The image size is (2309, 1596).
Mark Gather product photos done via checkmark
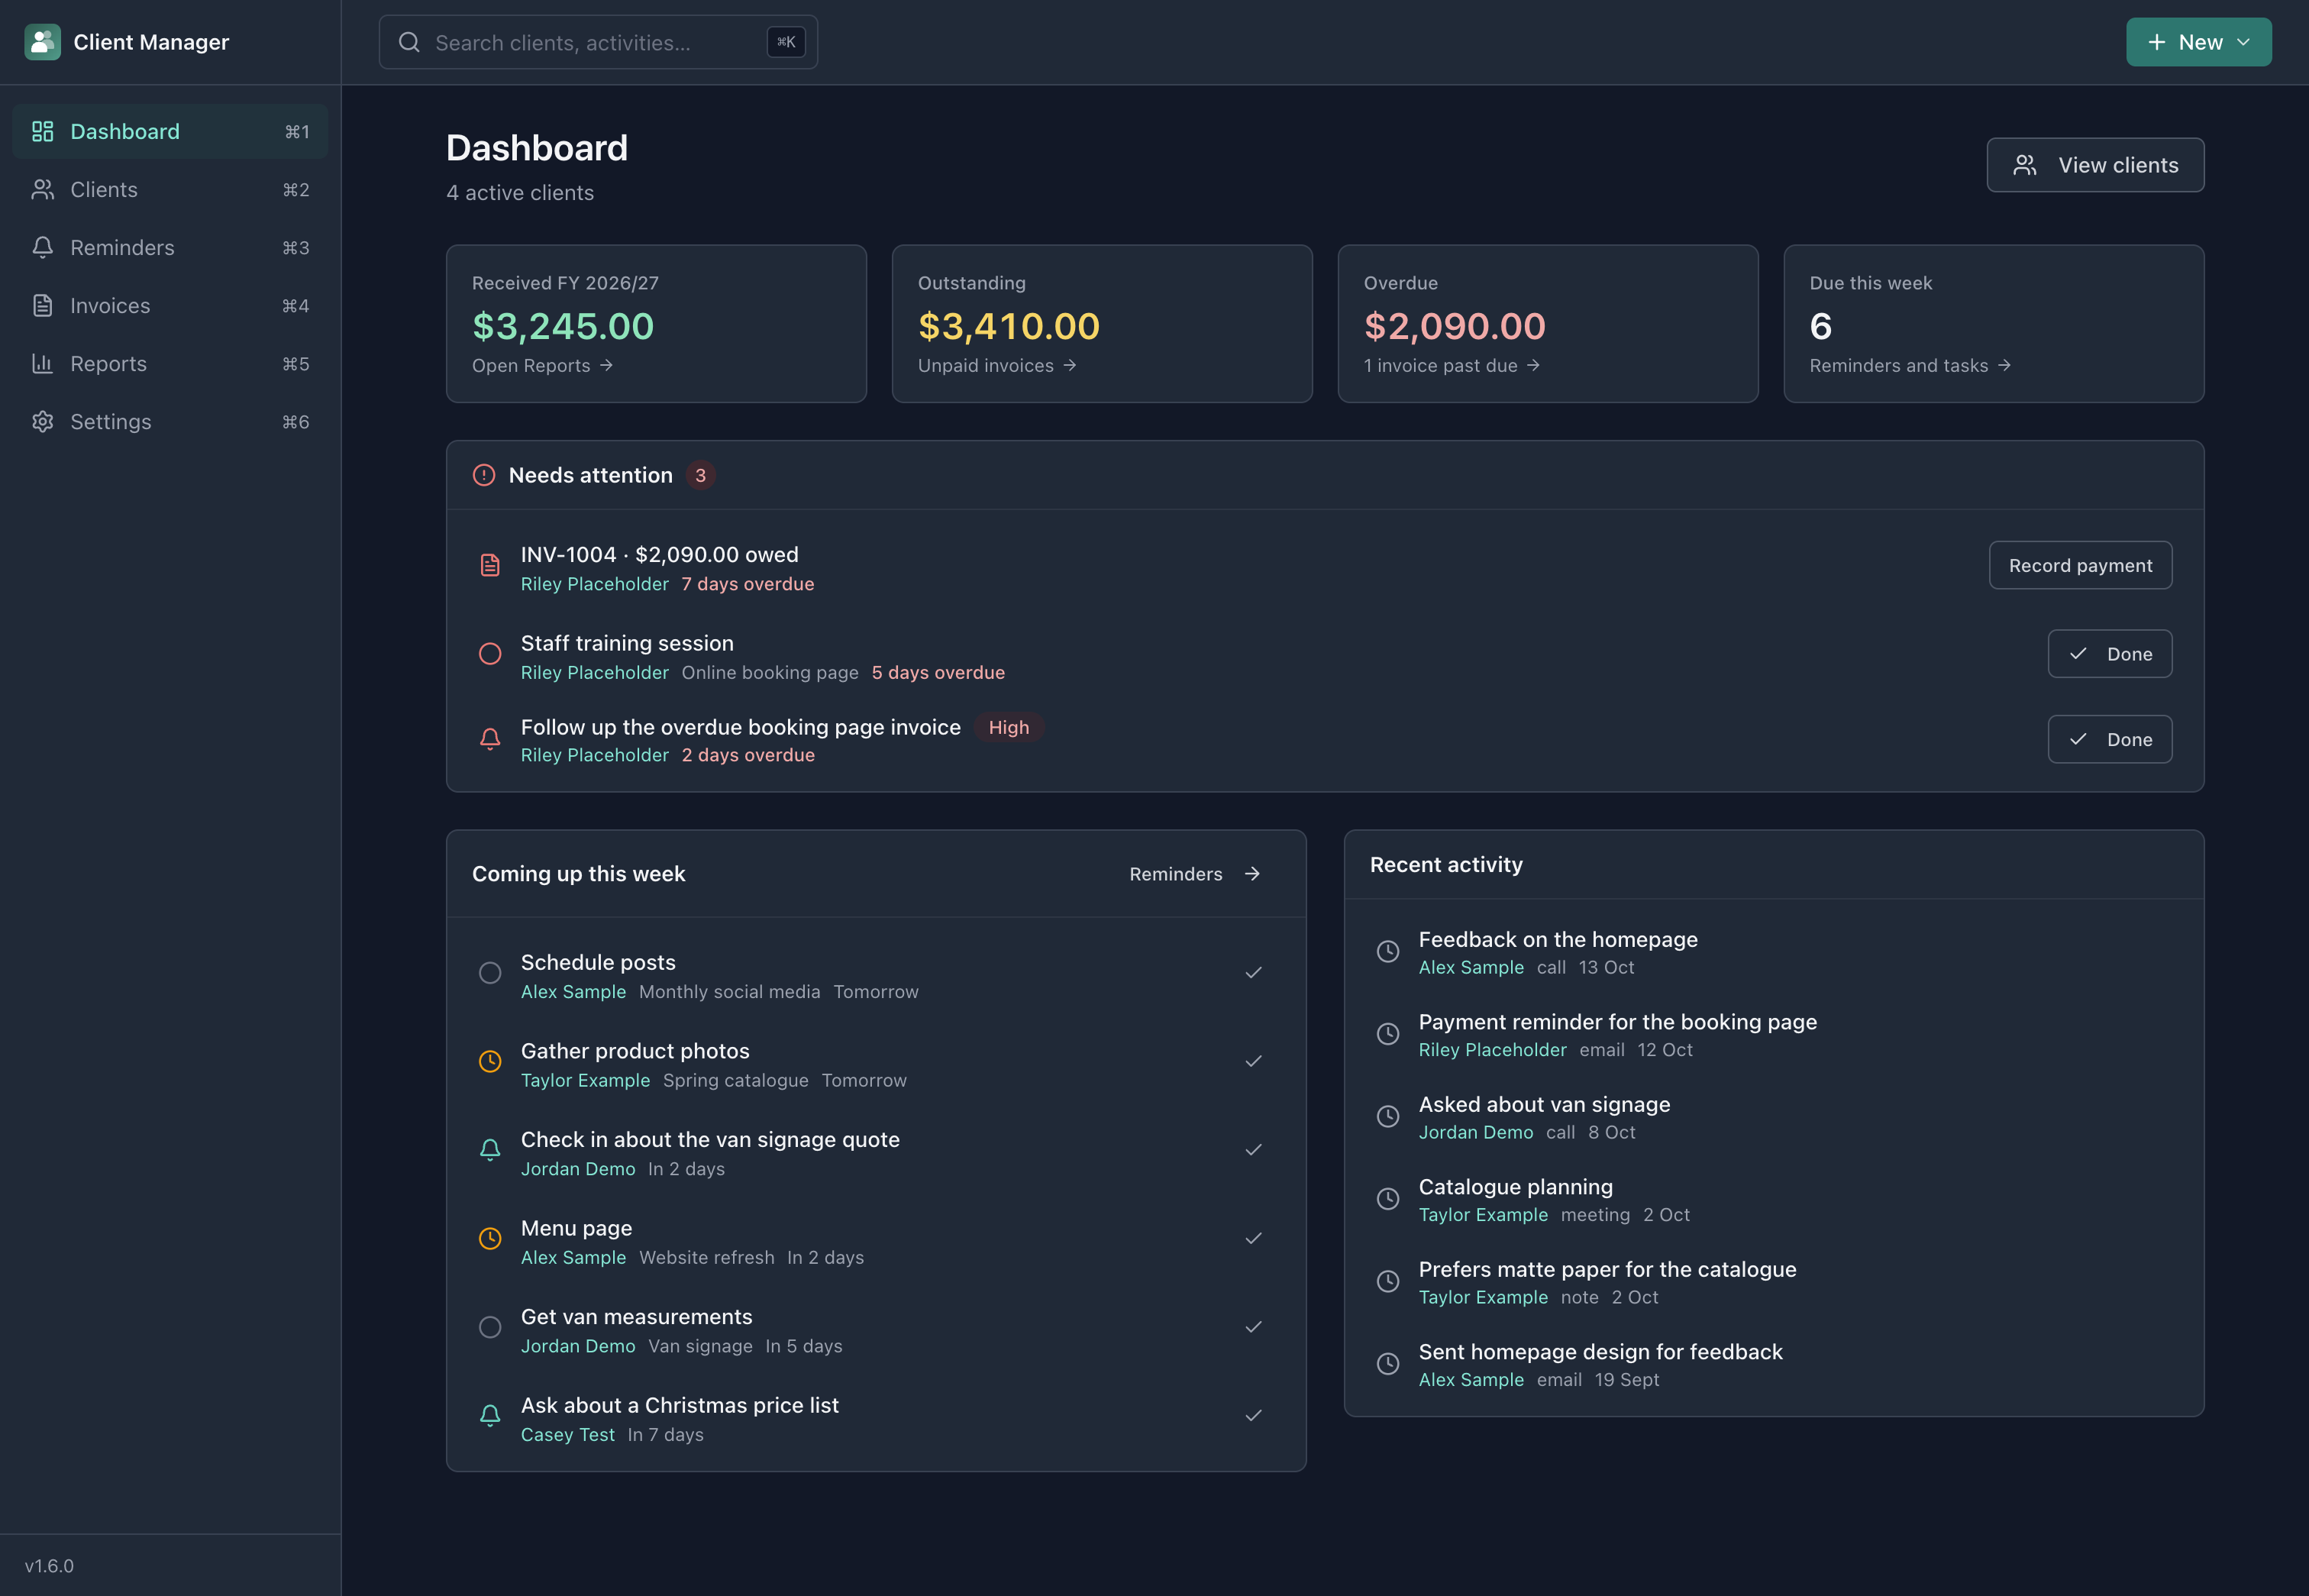pos(1253,1062)
